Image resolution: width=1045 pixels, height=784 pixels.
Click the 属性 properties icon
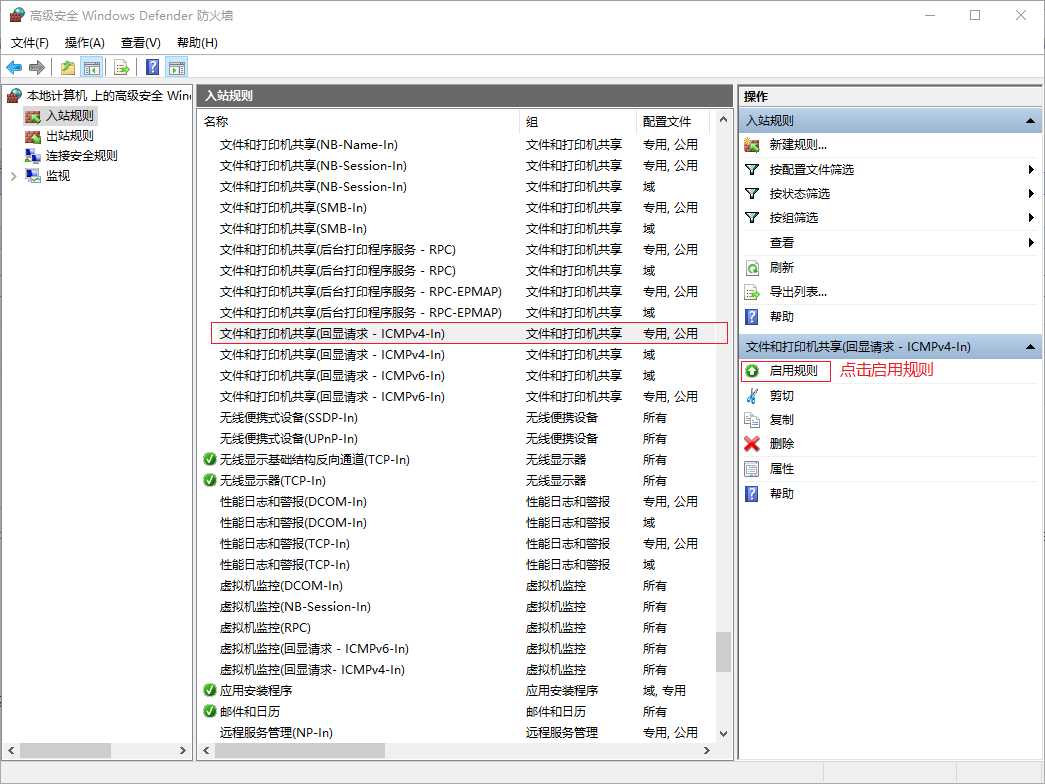click(x=752, y=469)
